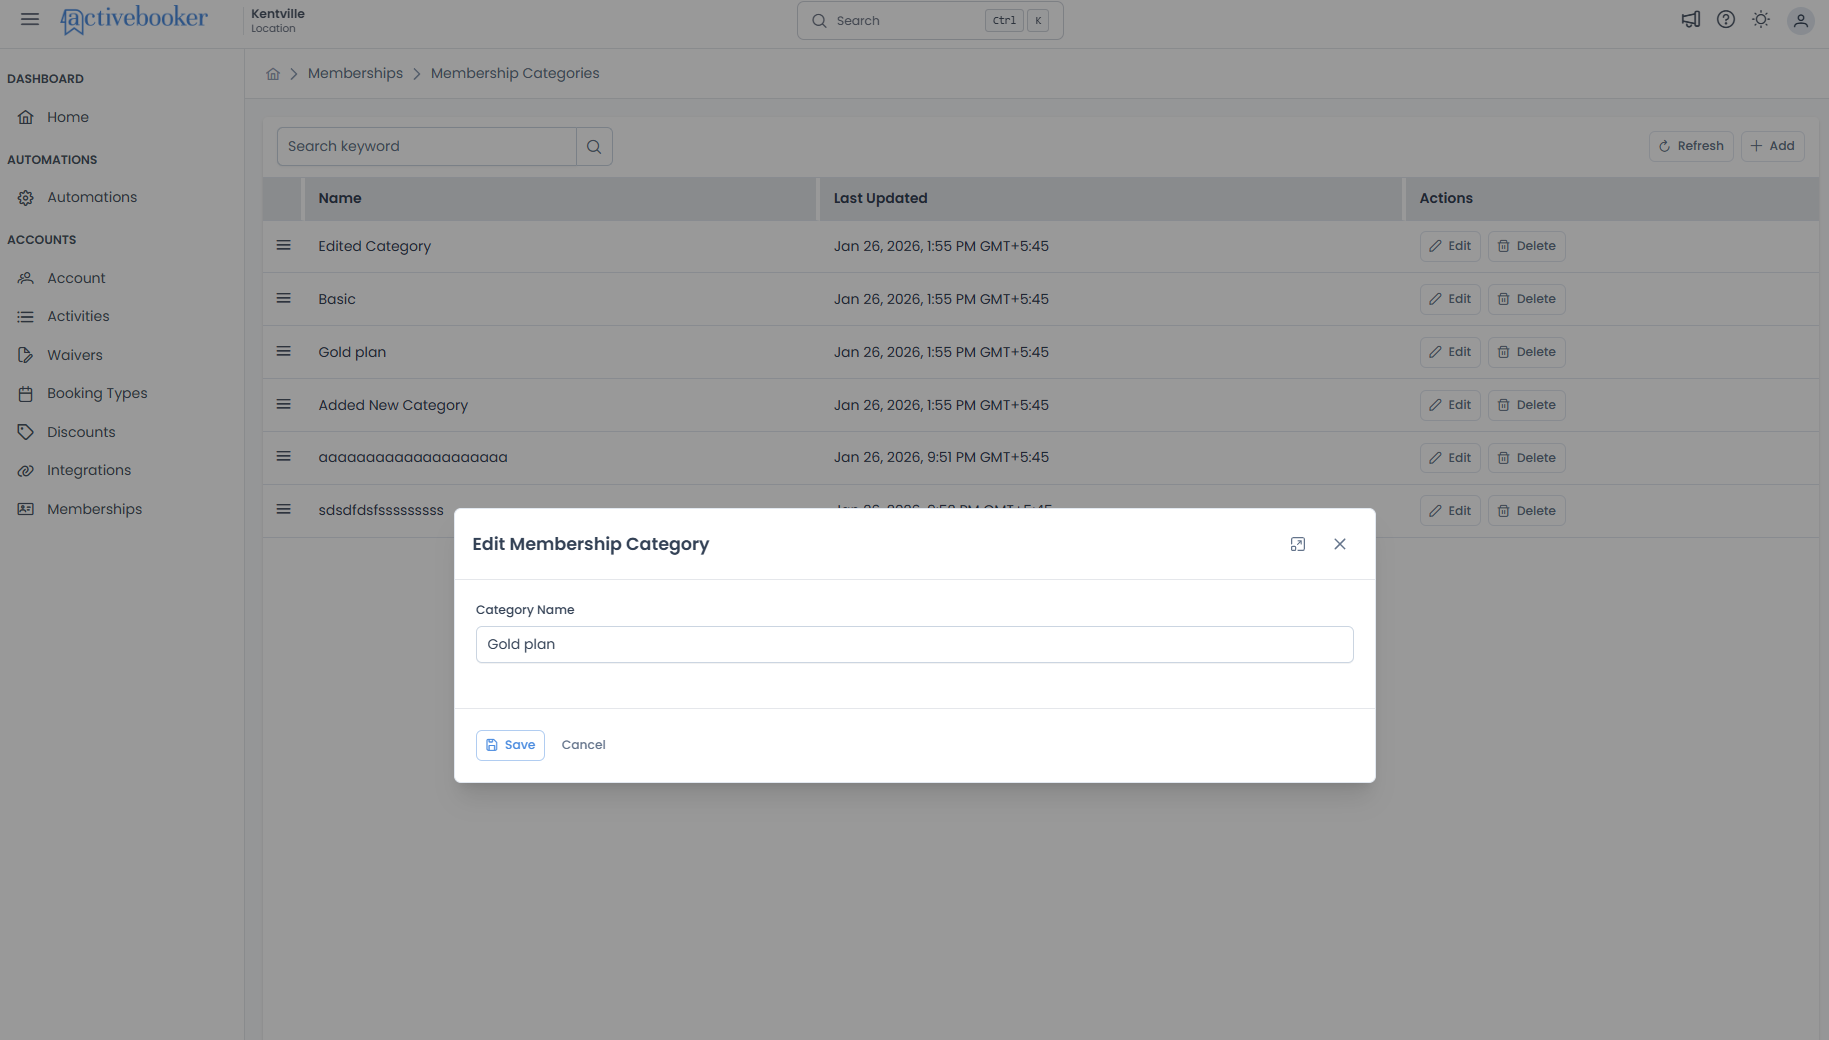The image size is (1829, 1040).
Task: Edit the Basic category row
Action: tap(1450, 299)
